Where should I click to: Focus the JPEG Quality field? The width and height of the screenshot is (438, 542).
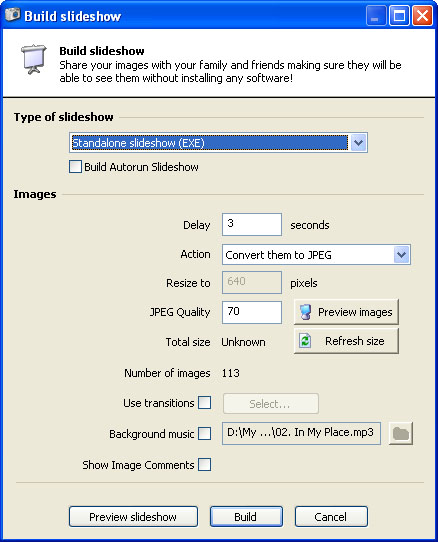click(252, 312)
